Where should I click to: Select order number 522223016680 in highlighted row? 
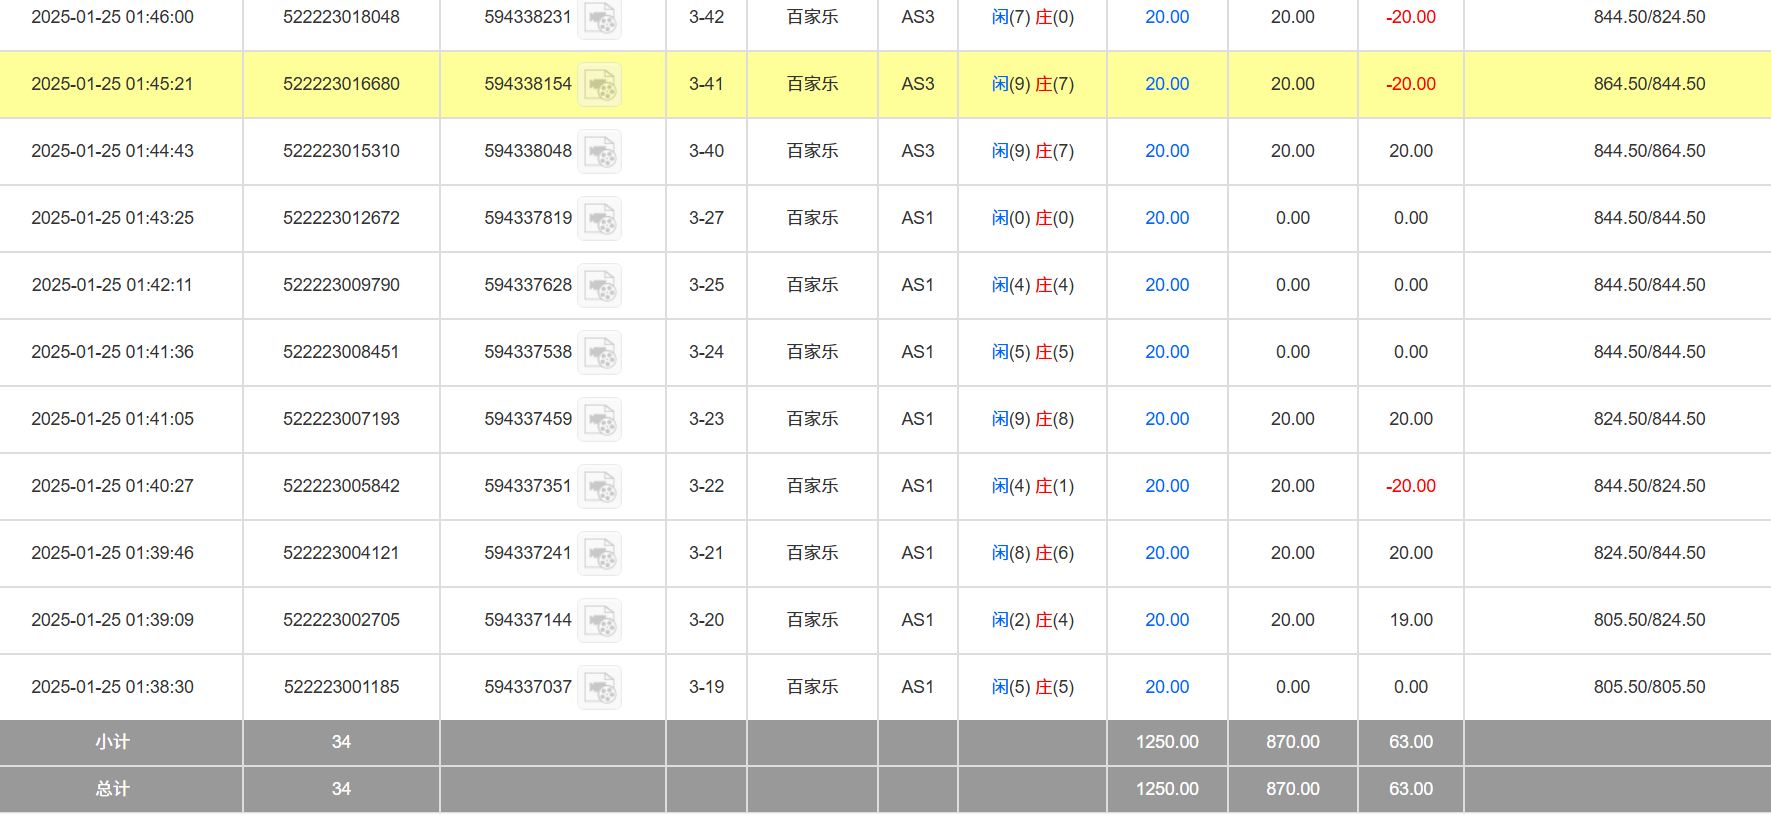(341, 84)
